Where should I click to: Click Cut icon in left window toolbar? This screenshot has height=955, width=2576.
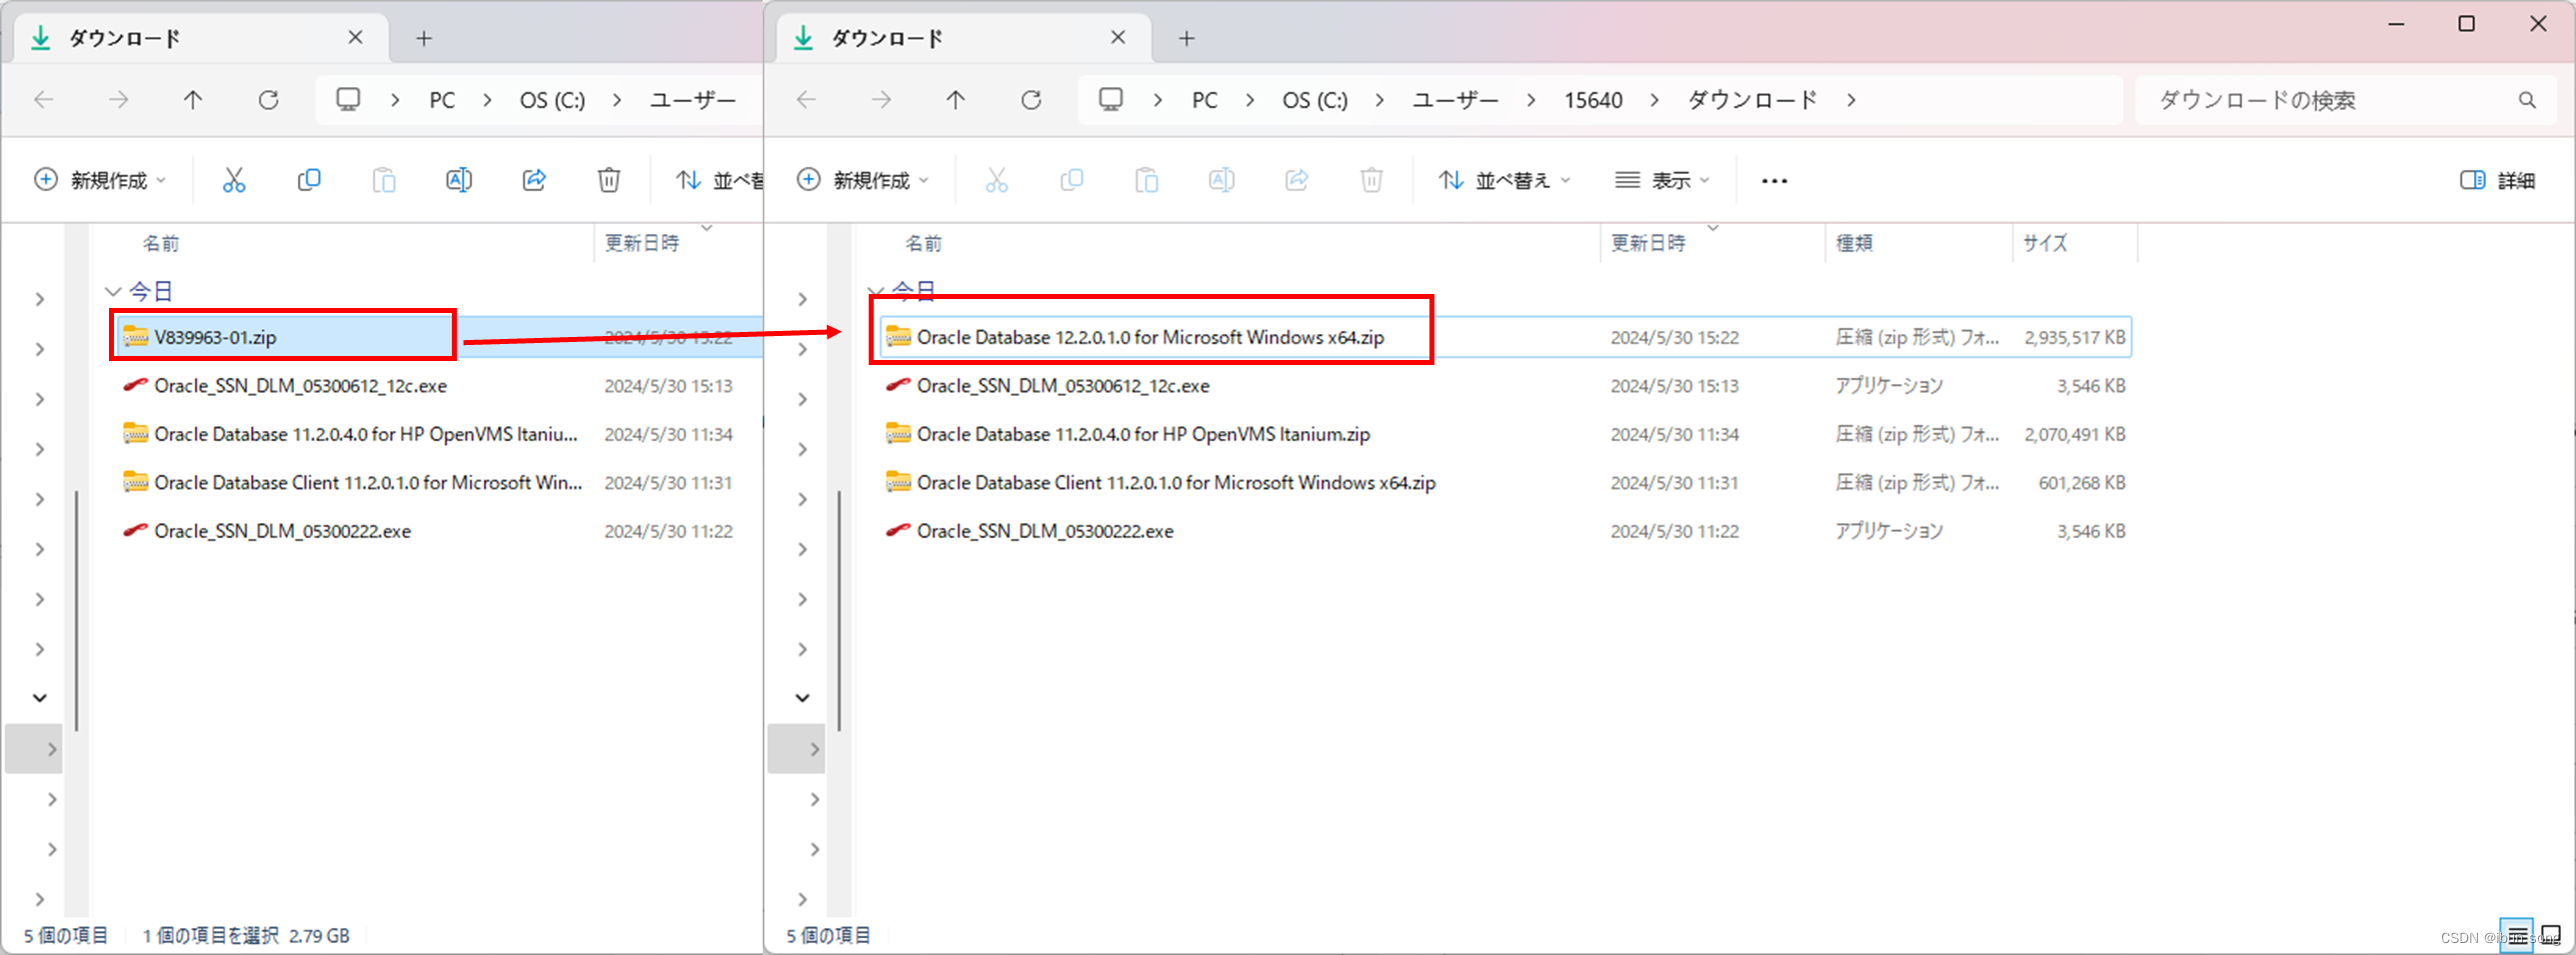pos(234,180)
